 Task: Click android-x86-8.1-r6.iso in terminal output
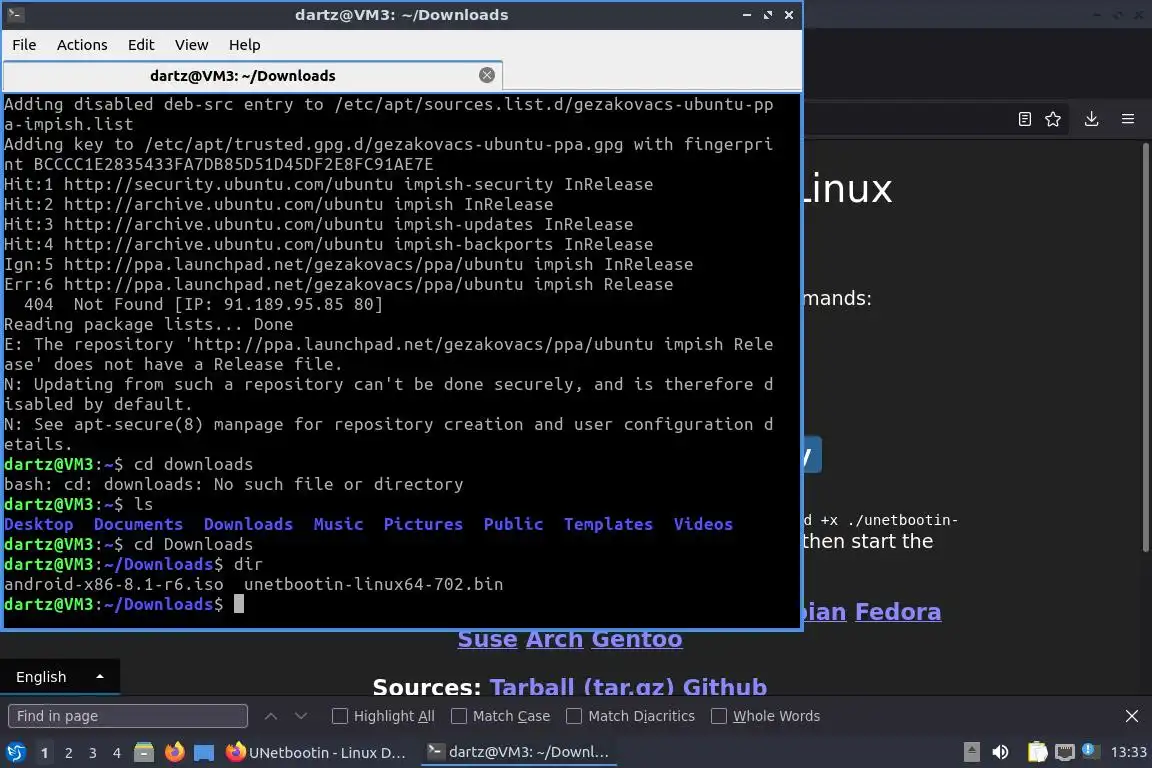click(114, 584)
